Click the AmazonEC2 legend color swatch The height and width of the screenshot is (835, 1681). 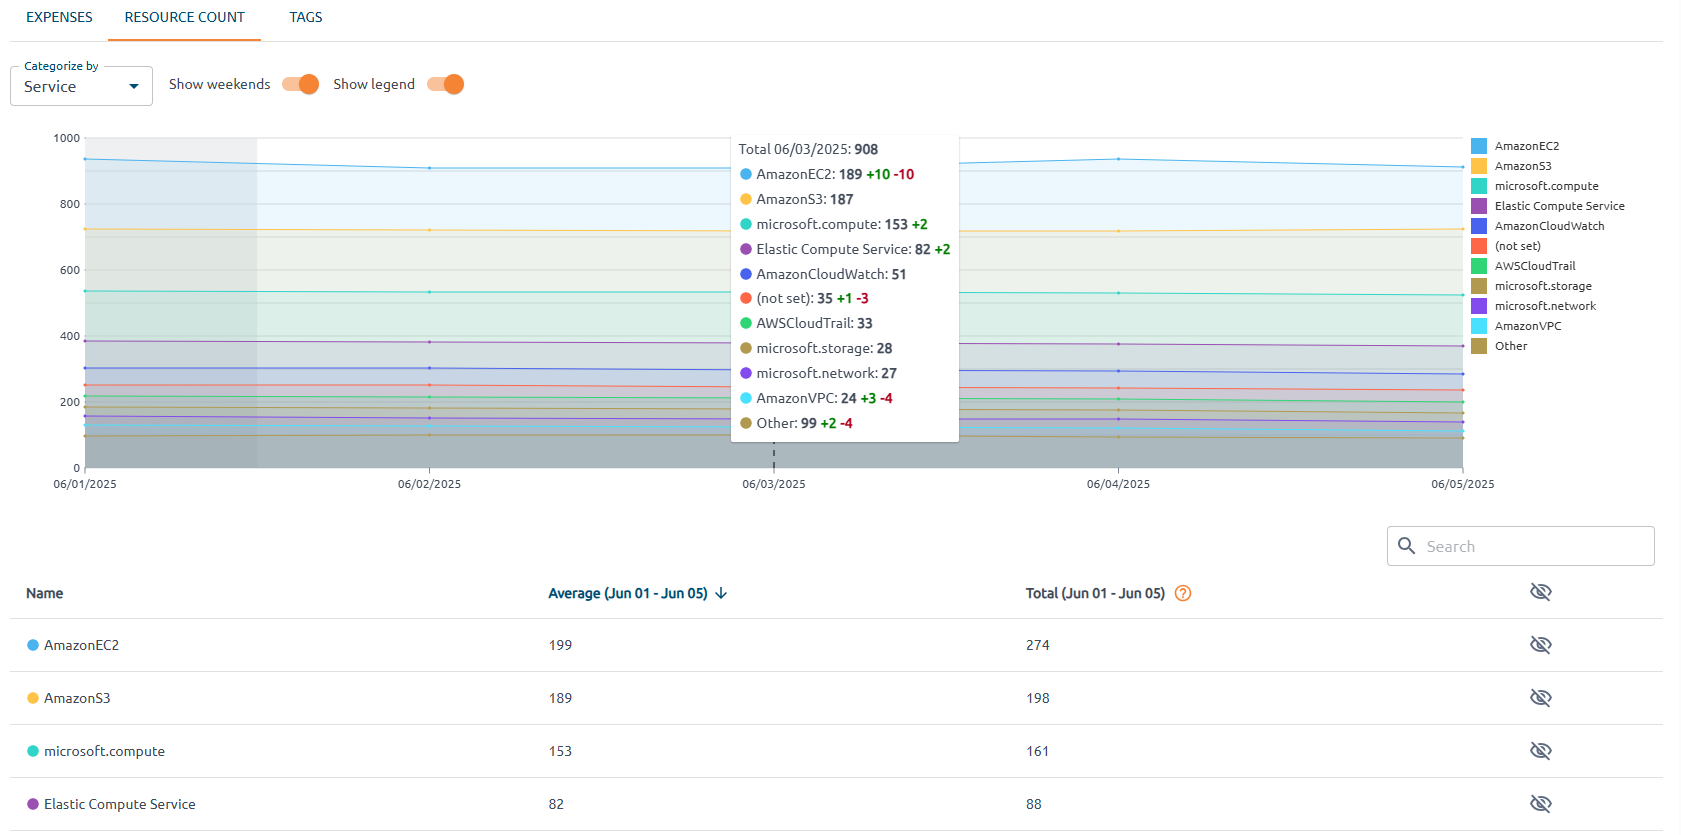coord(1479,146)
